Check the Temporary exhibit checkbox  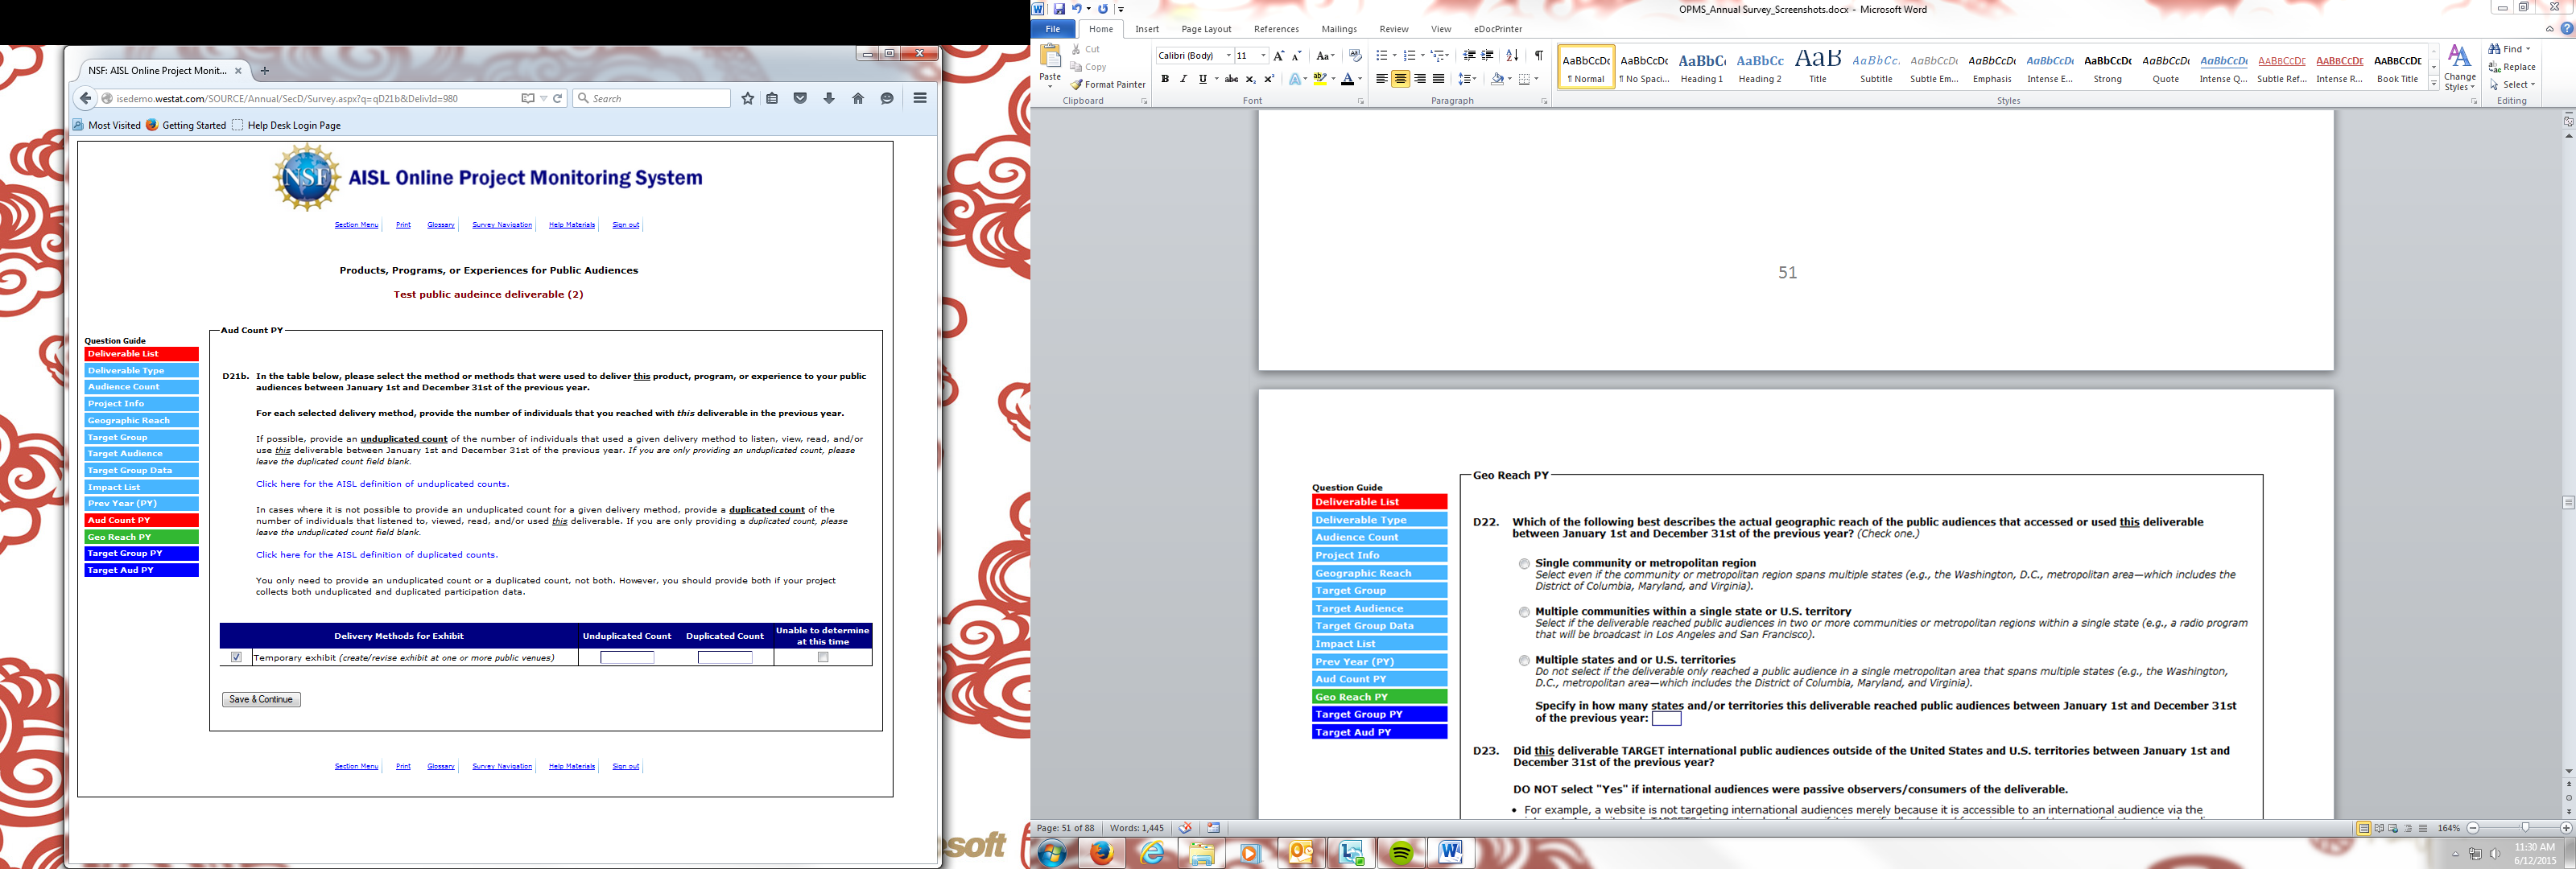click(236, 657)
